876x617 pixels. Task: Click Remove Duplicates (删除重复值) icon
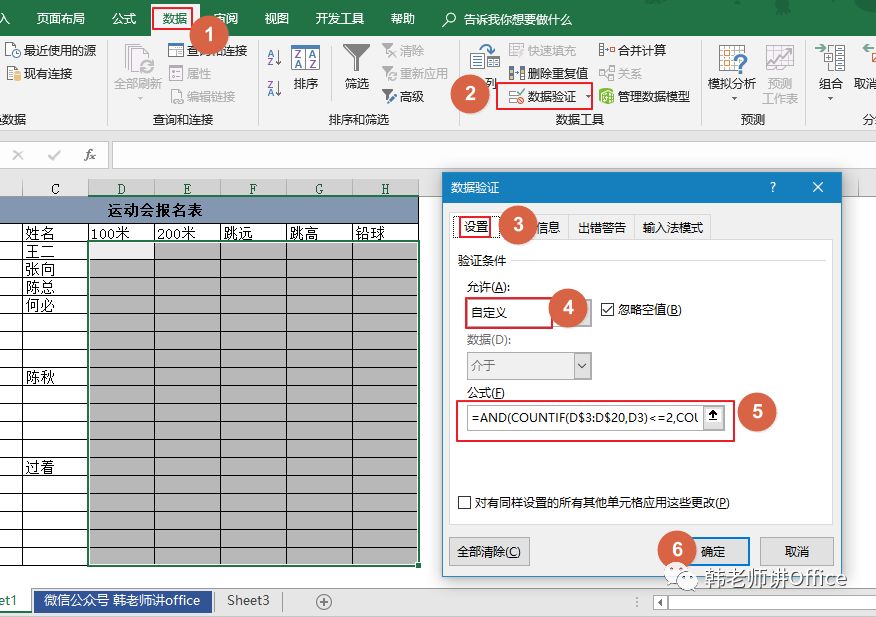click(x=516, y=73)
